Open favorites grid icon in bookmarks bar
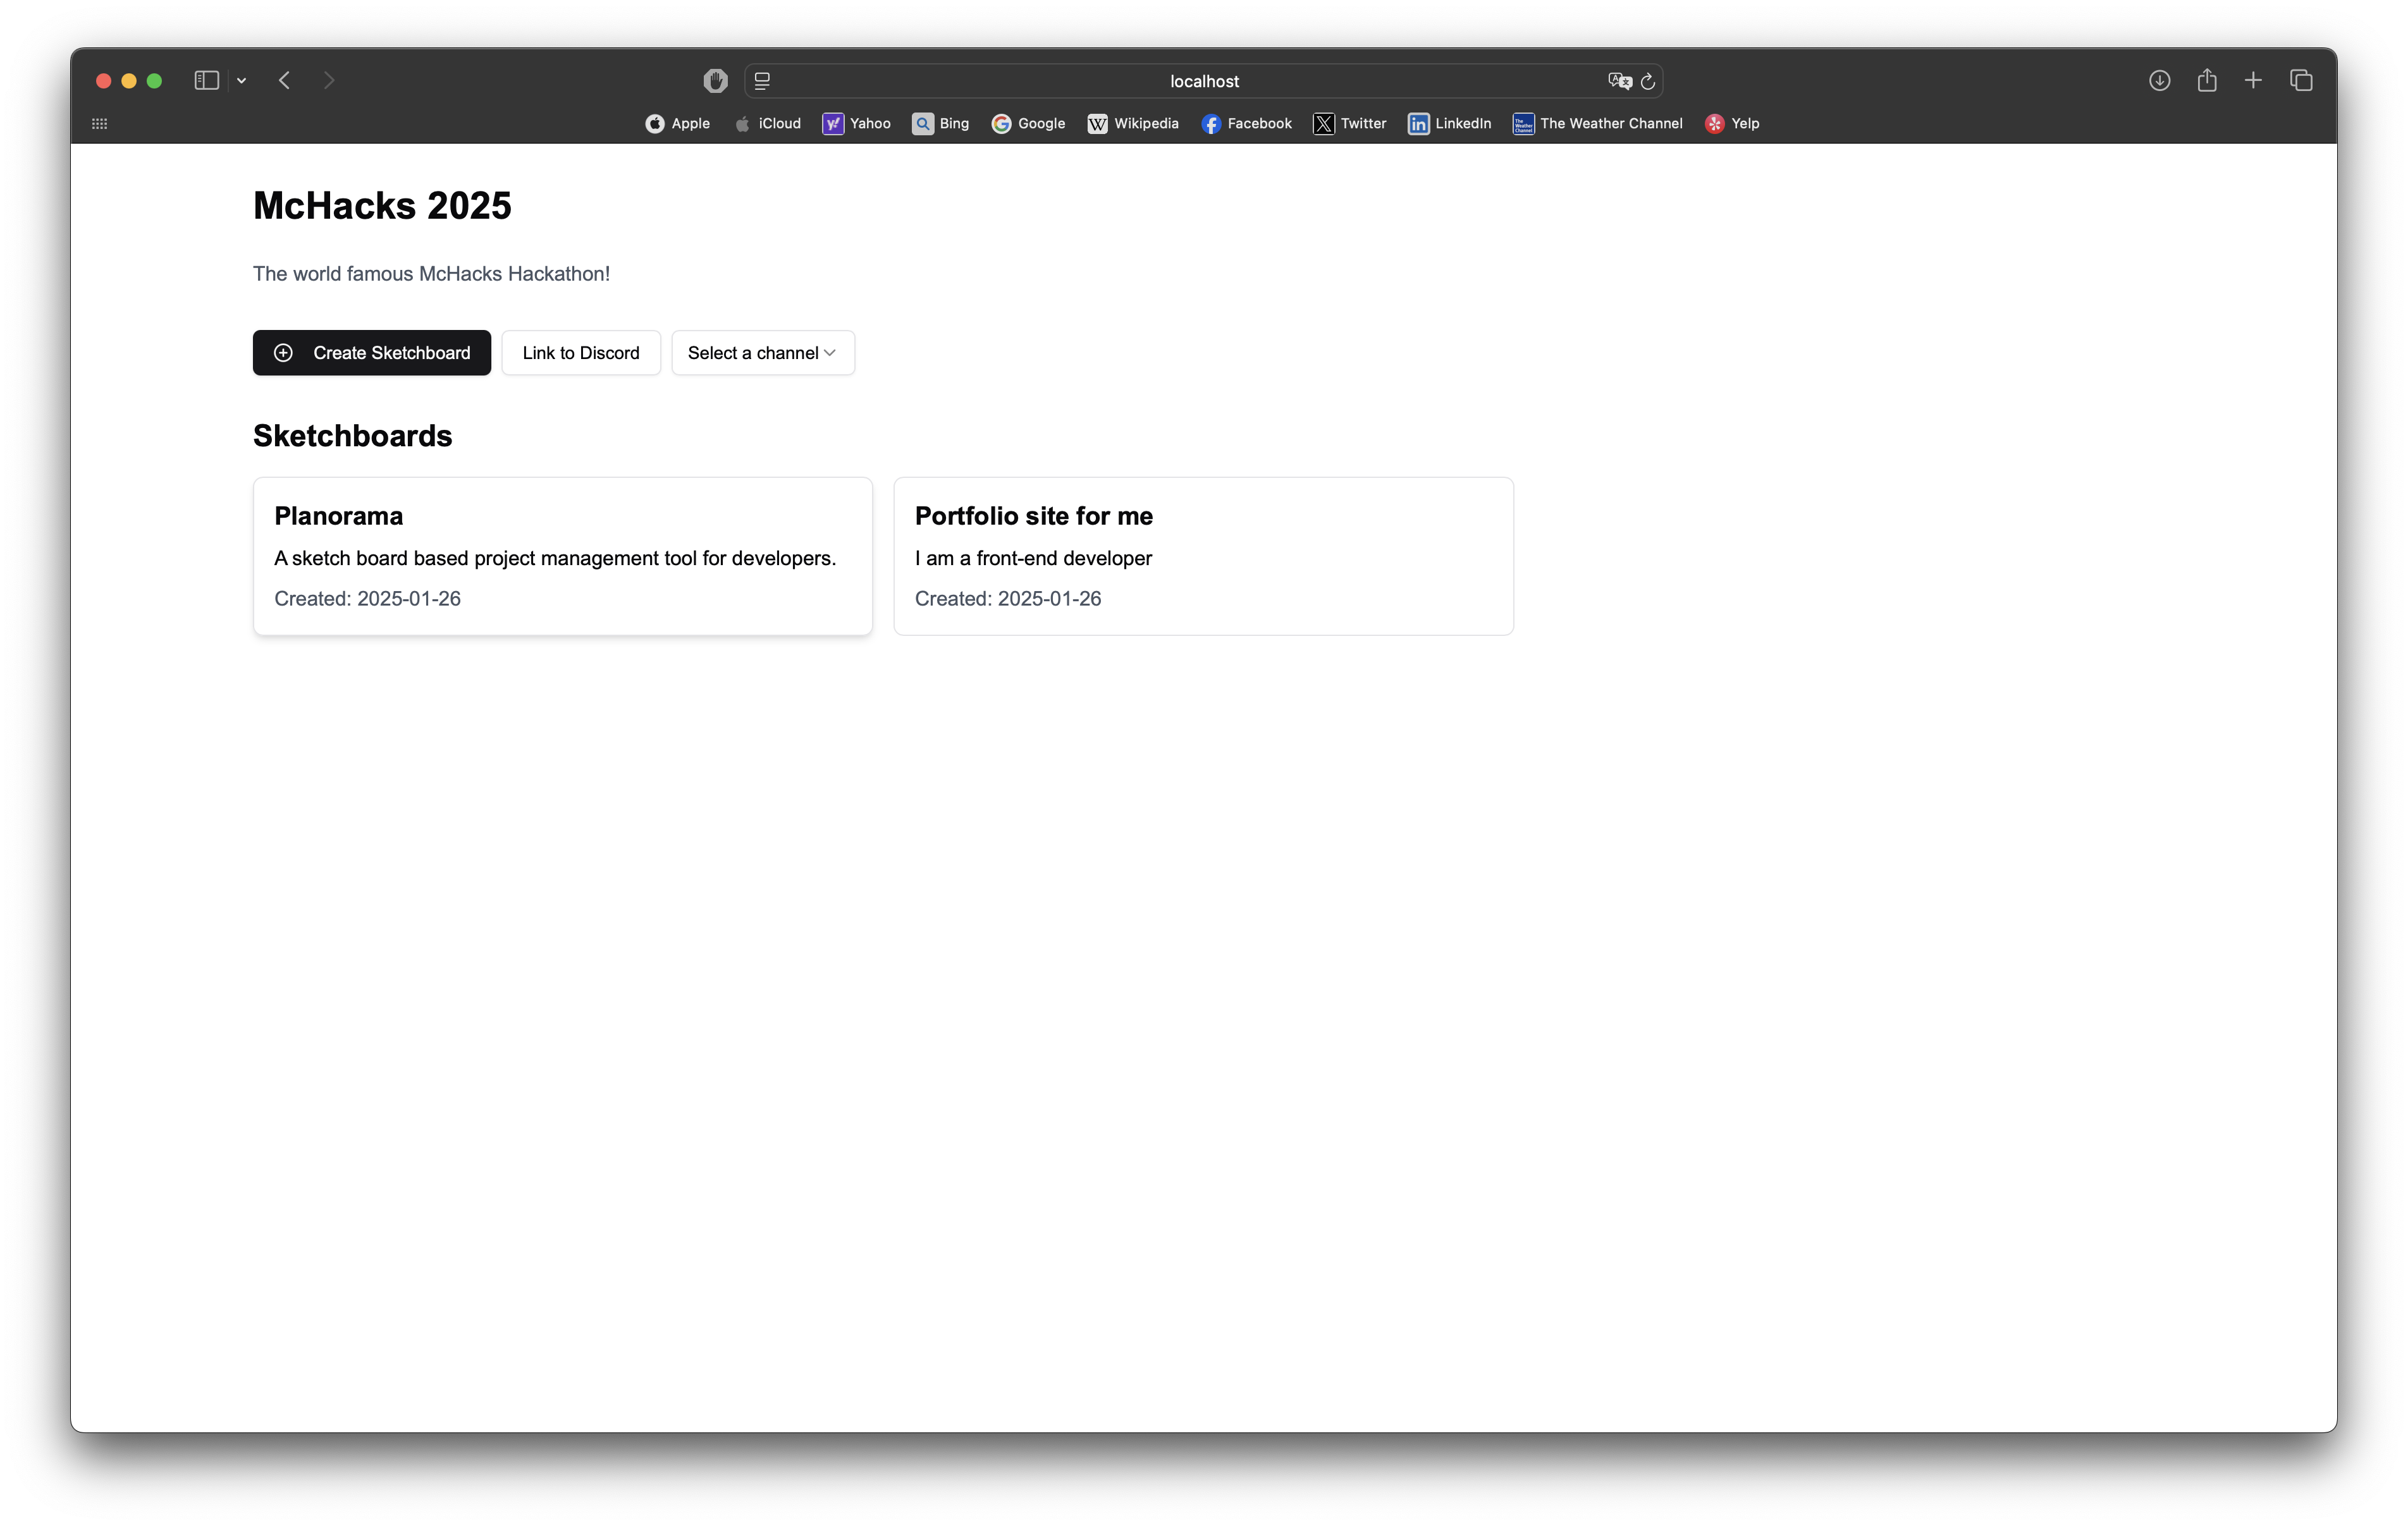The width and height of the screenshot is (2408, 1526). point(99,123)
